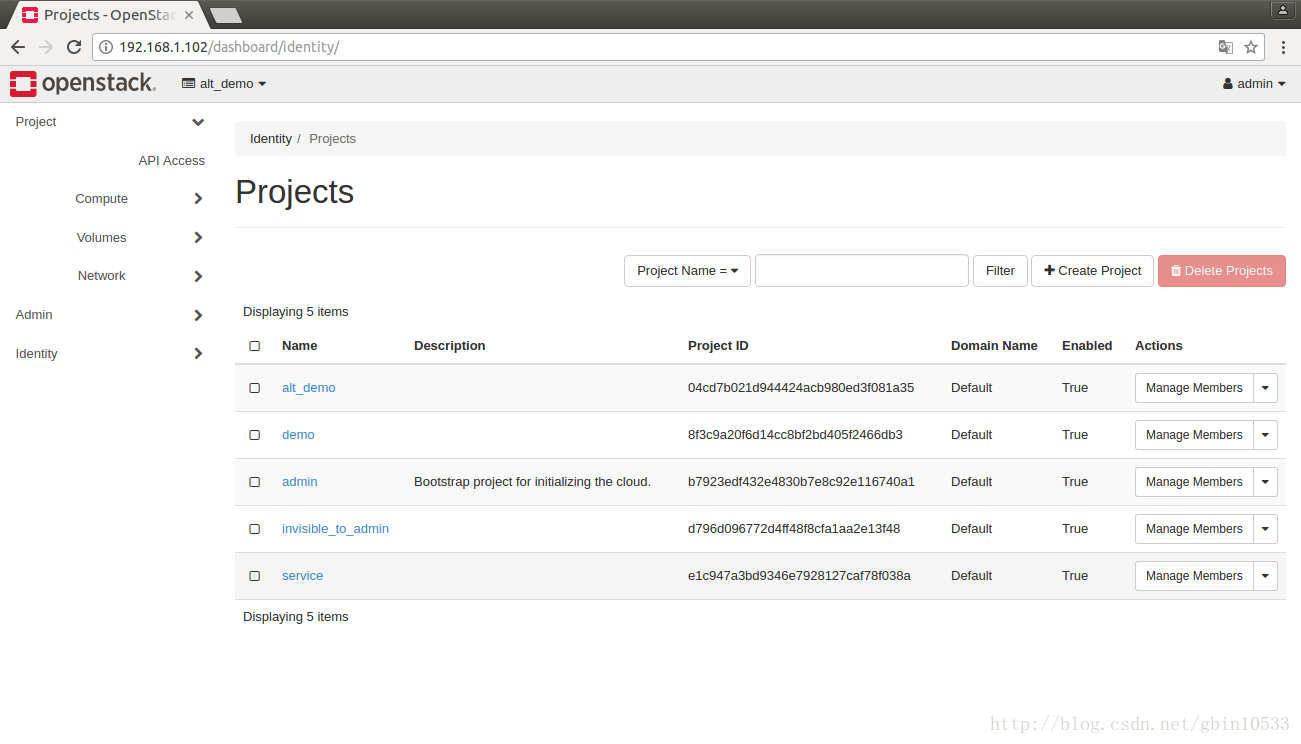1301x744 pixels.
Task: Click the Description column header
Action: [450, 346]
